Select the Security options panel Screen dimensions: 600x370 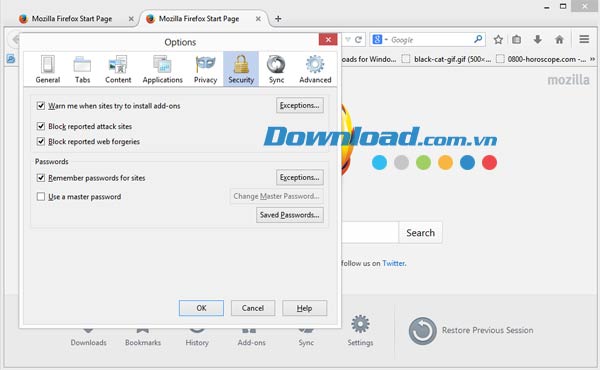coord(241,69)
